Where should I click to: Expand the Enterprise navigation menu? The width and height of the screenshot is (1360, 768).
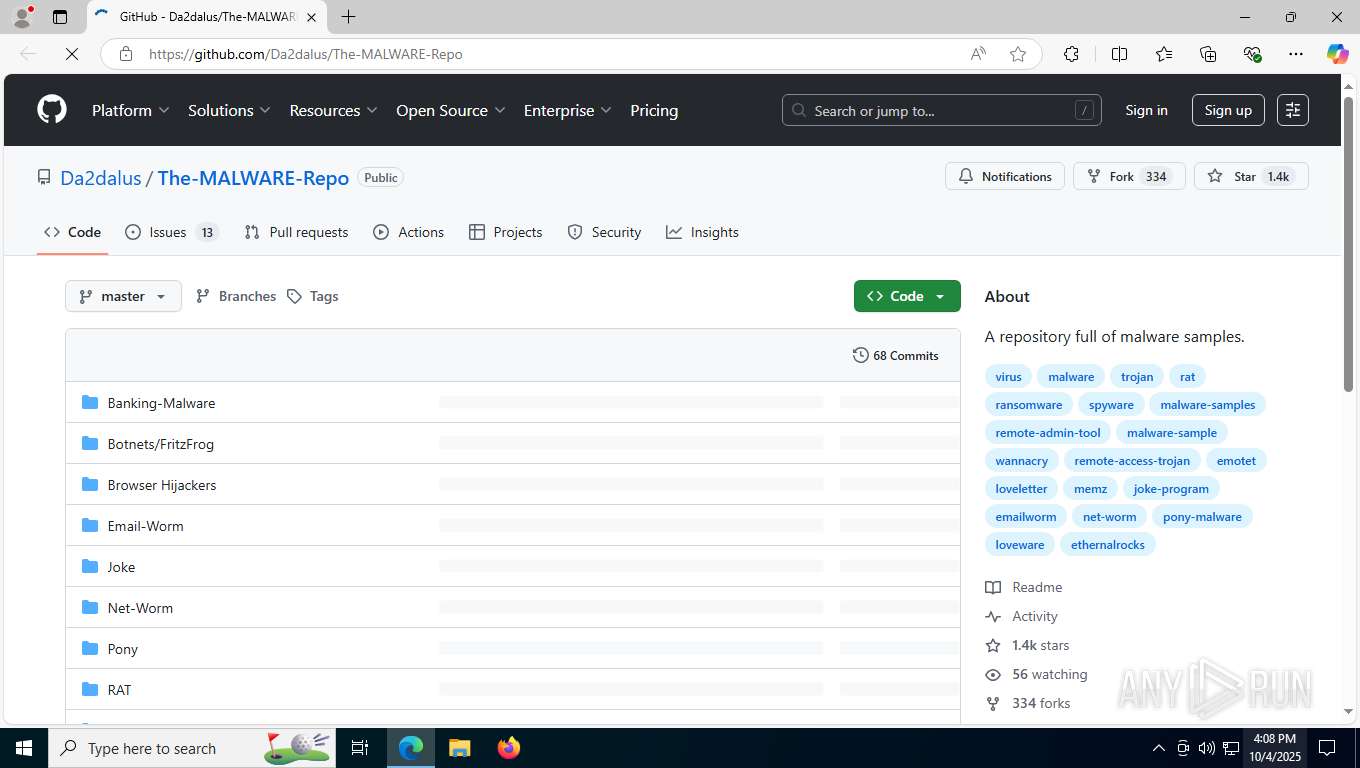pyautogui.click(x=568, y=110)
